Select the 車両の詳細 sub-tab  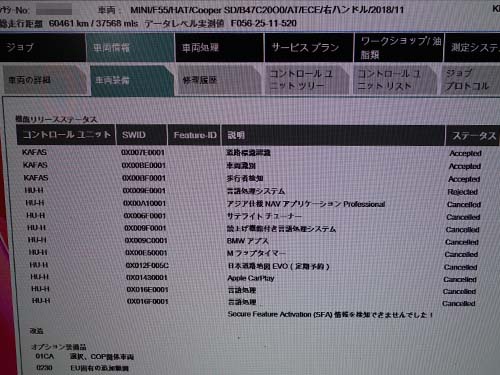click(x=44, y=80)
